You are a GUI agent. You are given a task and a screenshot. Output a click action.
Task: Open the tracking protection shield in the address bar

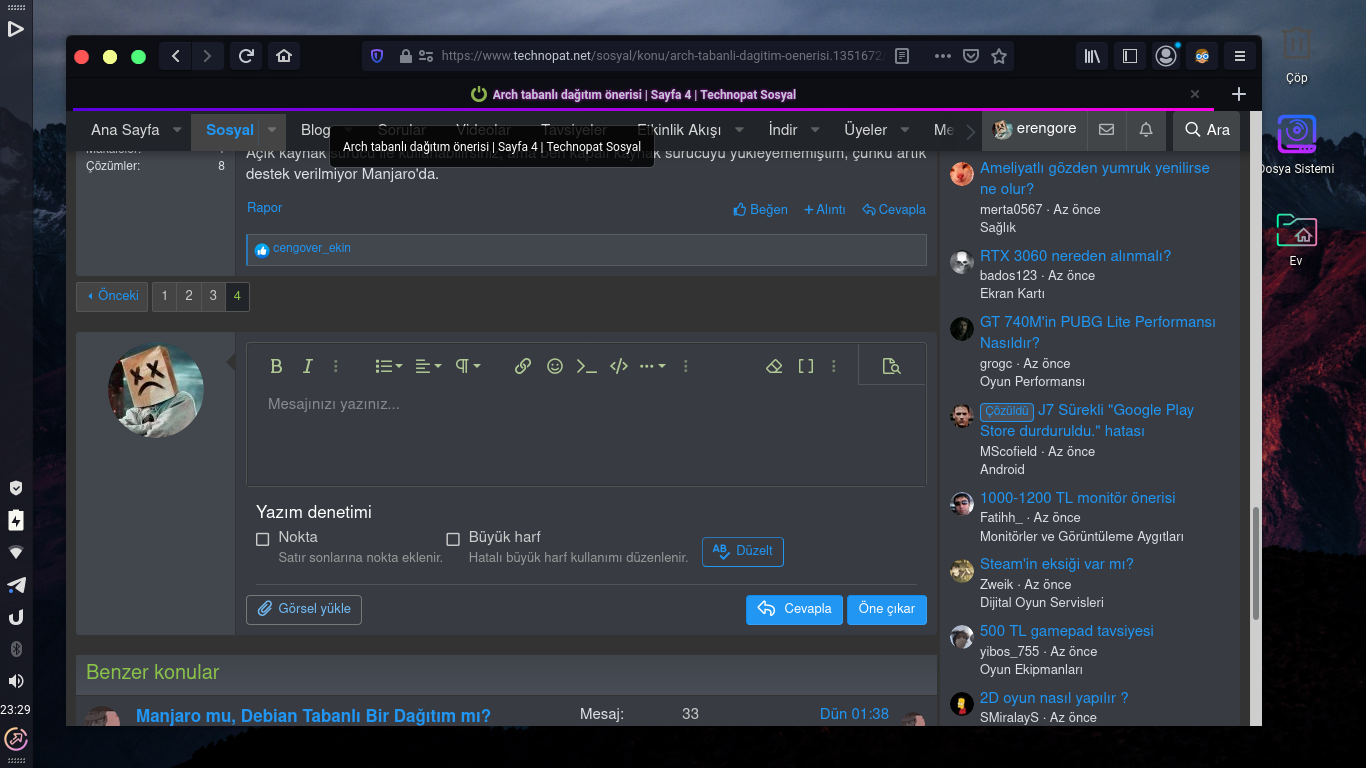coord(377,56)
